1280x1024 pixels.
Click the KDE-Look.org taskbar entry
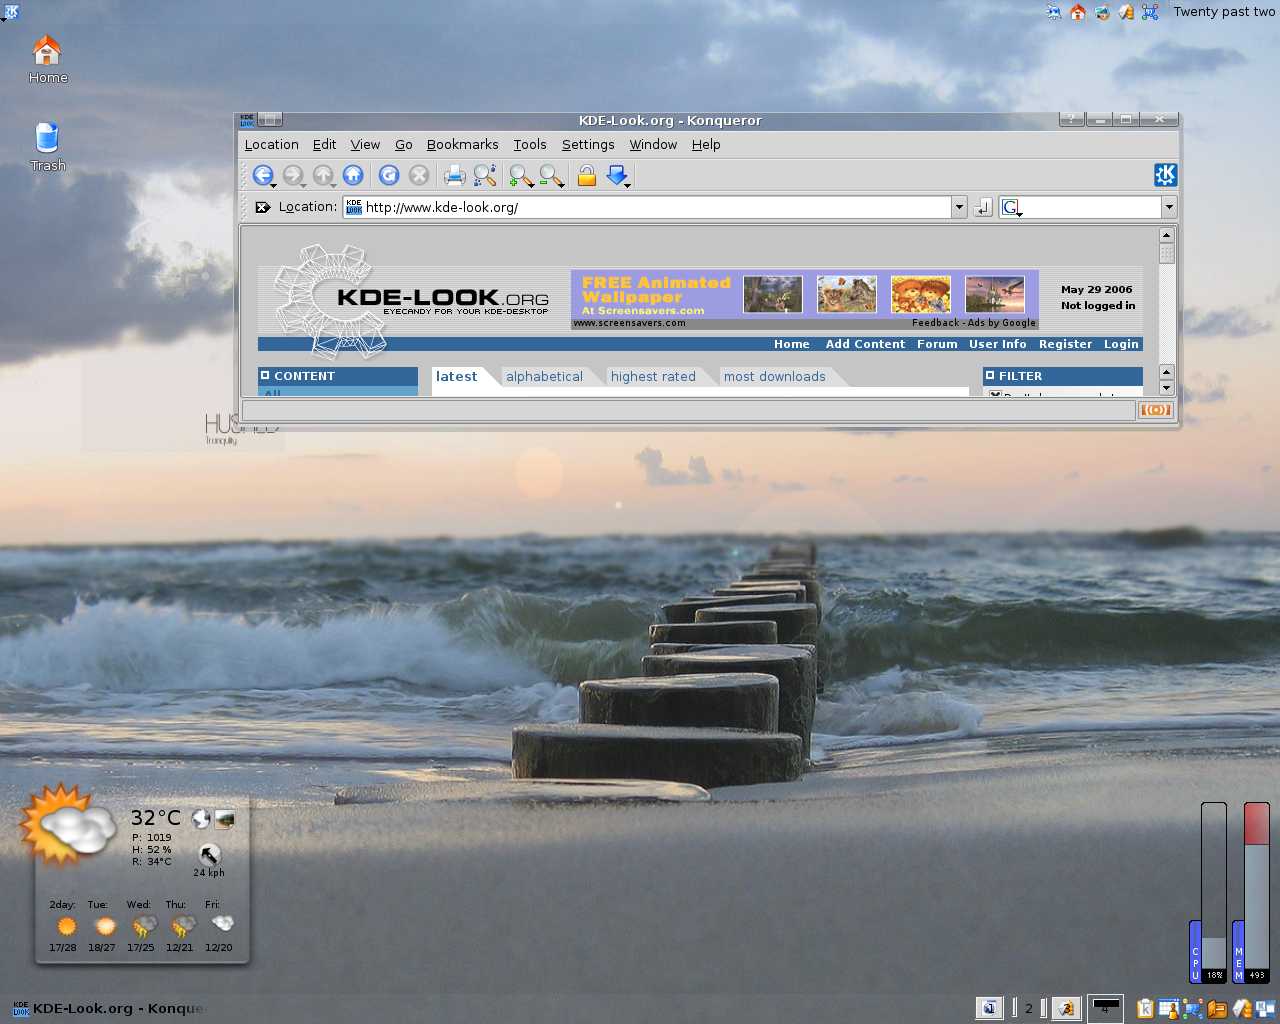[108, 1008]
